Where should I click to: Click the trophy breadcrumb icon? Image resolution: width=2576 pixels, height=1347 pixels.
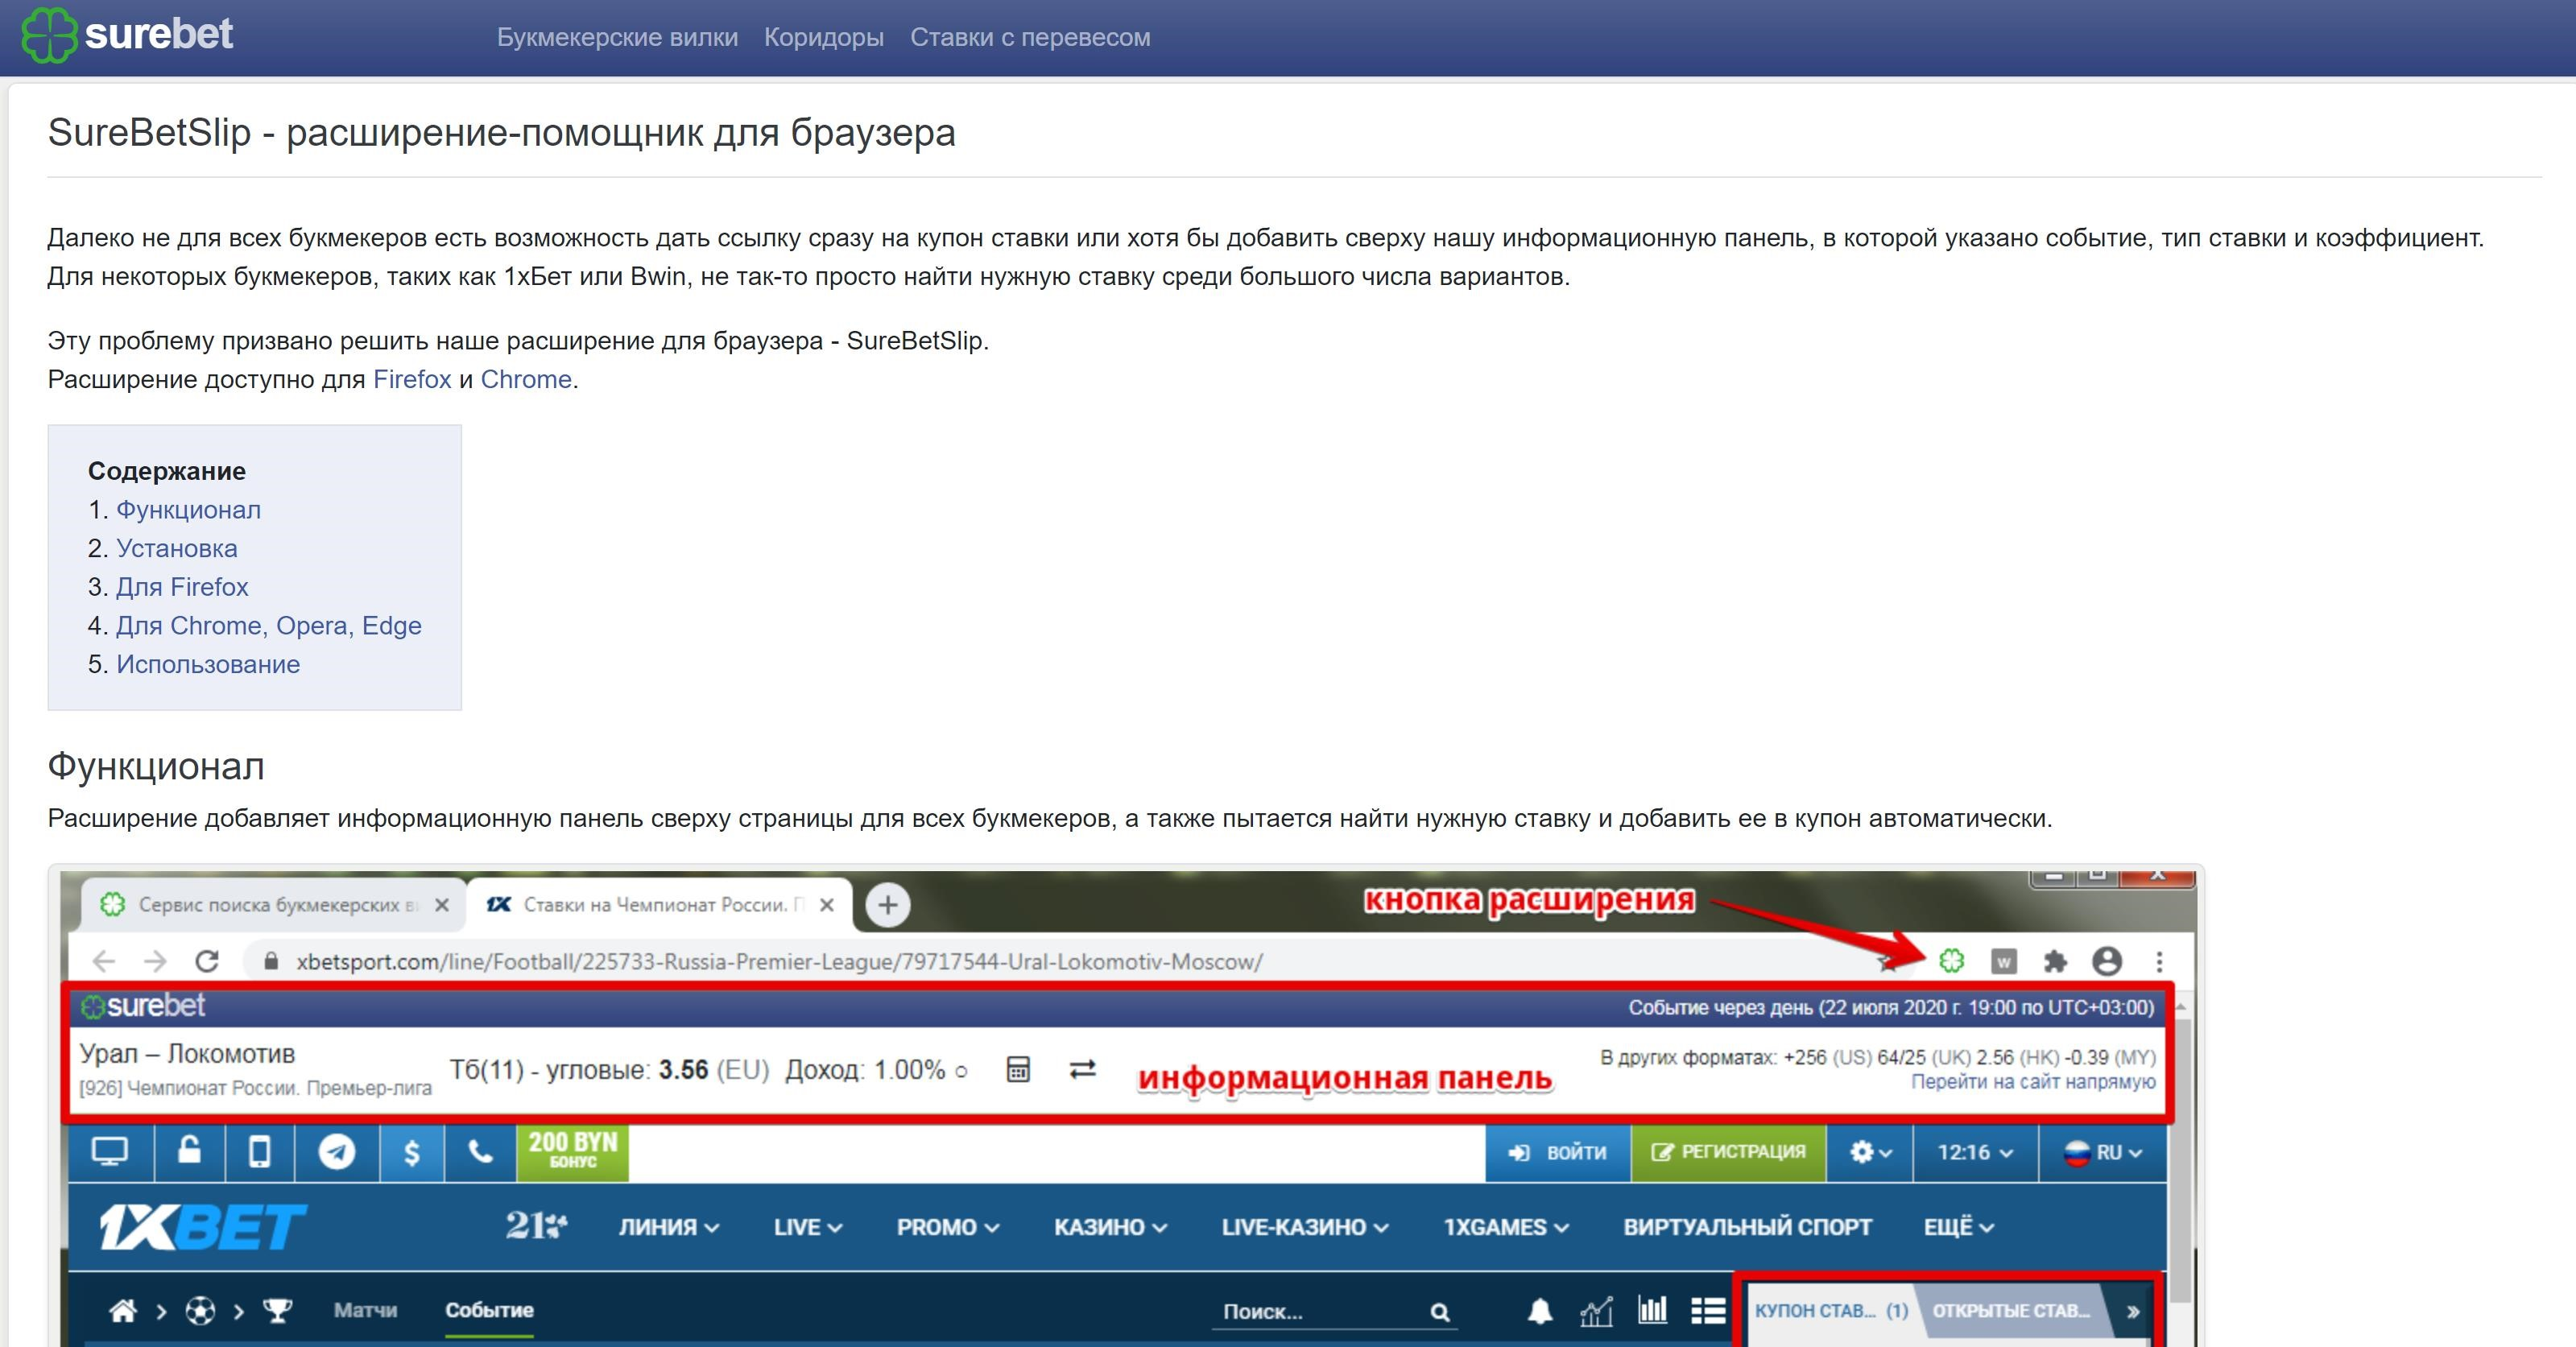277,1310
